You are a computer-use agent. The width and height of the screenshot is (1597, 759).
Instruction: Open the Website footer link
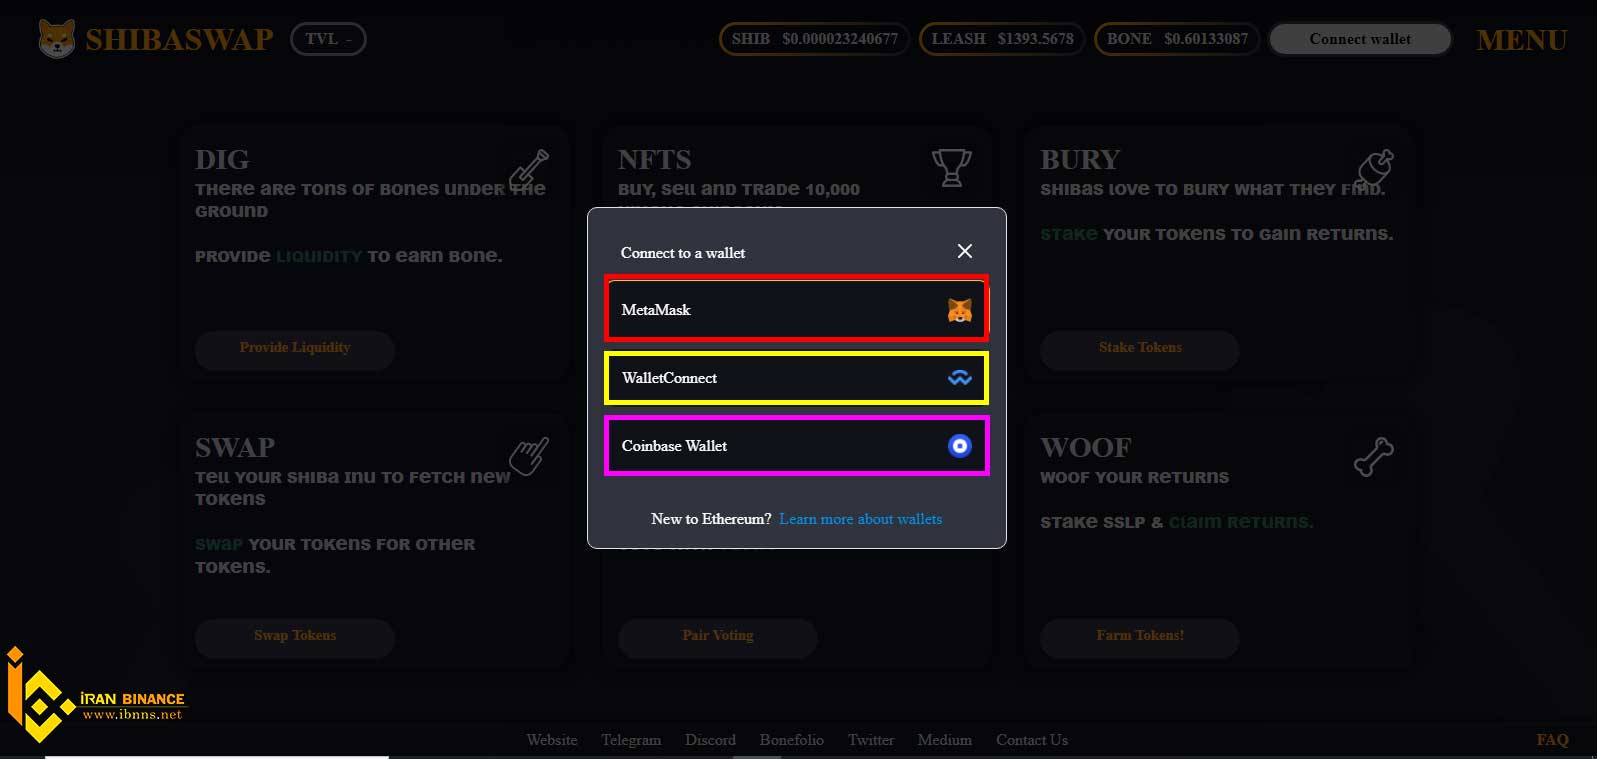point(552,740)
